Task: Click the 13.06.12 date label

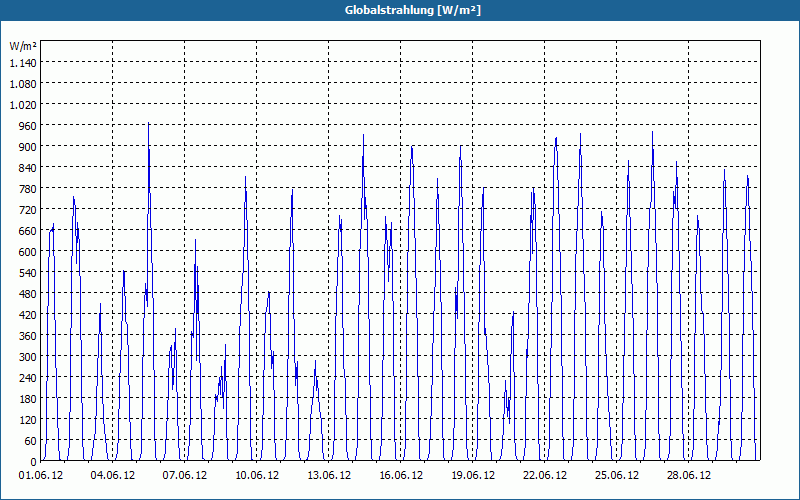Action: (329, 476)
